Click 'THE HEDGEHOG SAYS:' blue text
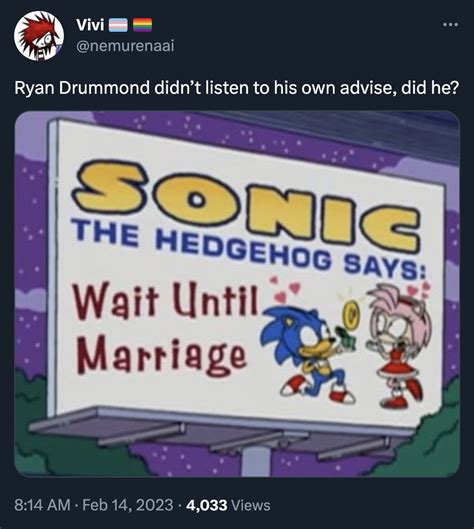 (x=249, y=249)
